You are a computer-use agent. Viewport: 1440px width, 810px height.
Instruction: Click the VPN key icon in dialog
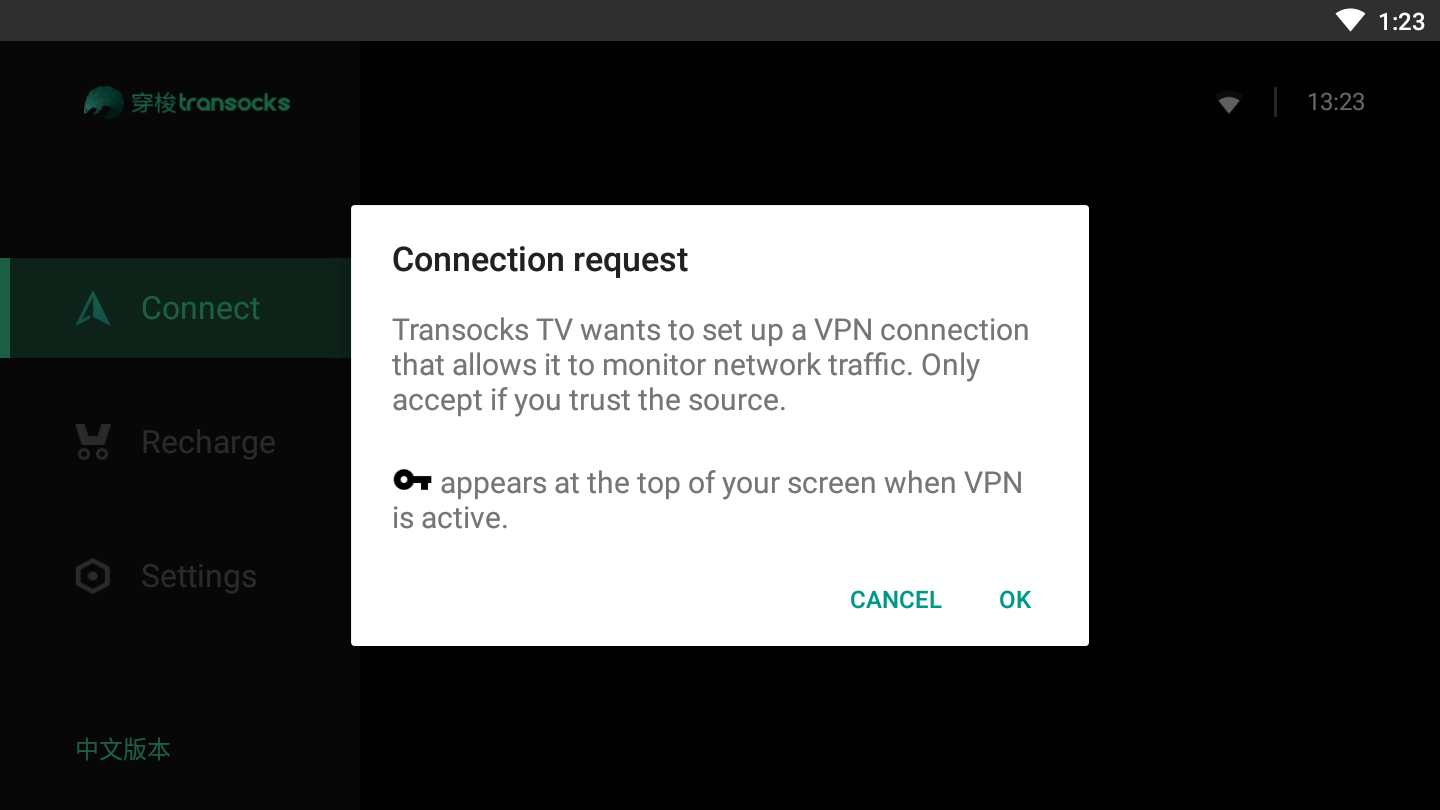[x=412, y=481]
